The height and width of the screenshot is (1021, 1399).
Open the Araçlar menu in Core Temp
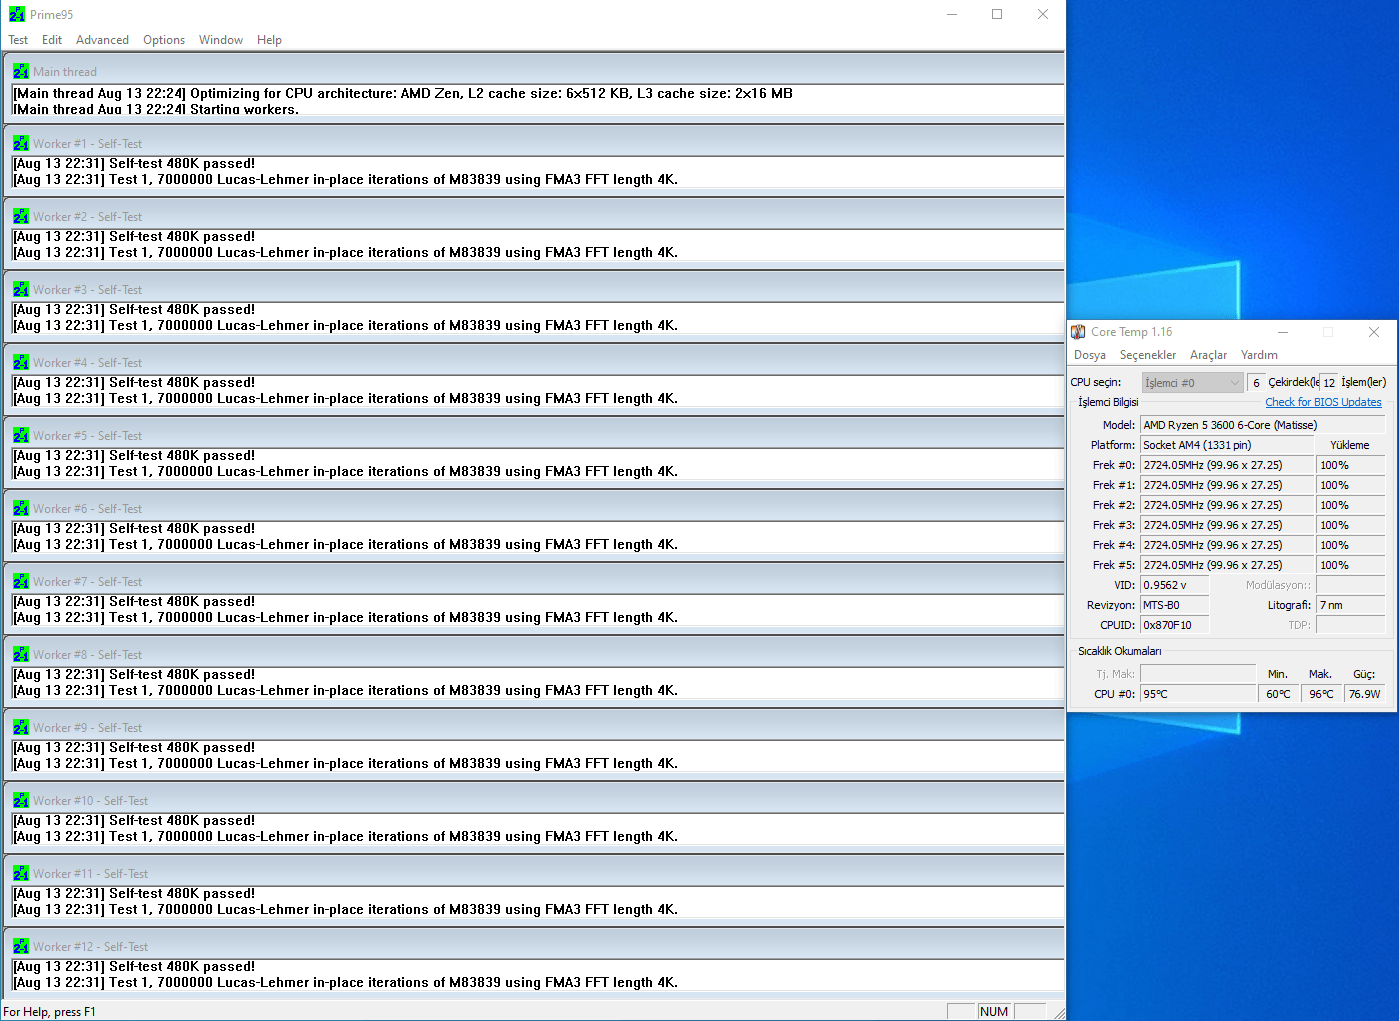click(1208, 355)
